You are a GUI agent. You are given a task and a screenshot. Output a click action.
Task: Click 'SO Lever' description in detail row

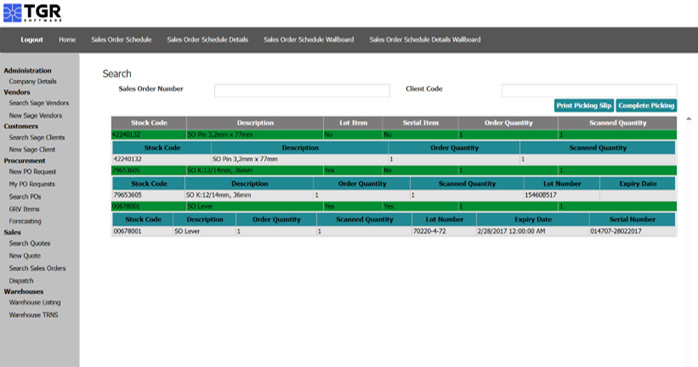click(x=187, y=231)
